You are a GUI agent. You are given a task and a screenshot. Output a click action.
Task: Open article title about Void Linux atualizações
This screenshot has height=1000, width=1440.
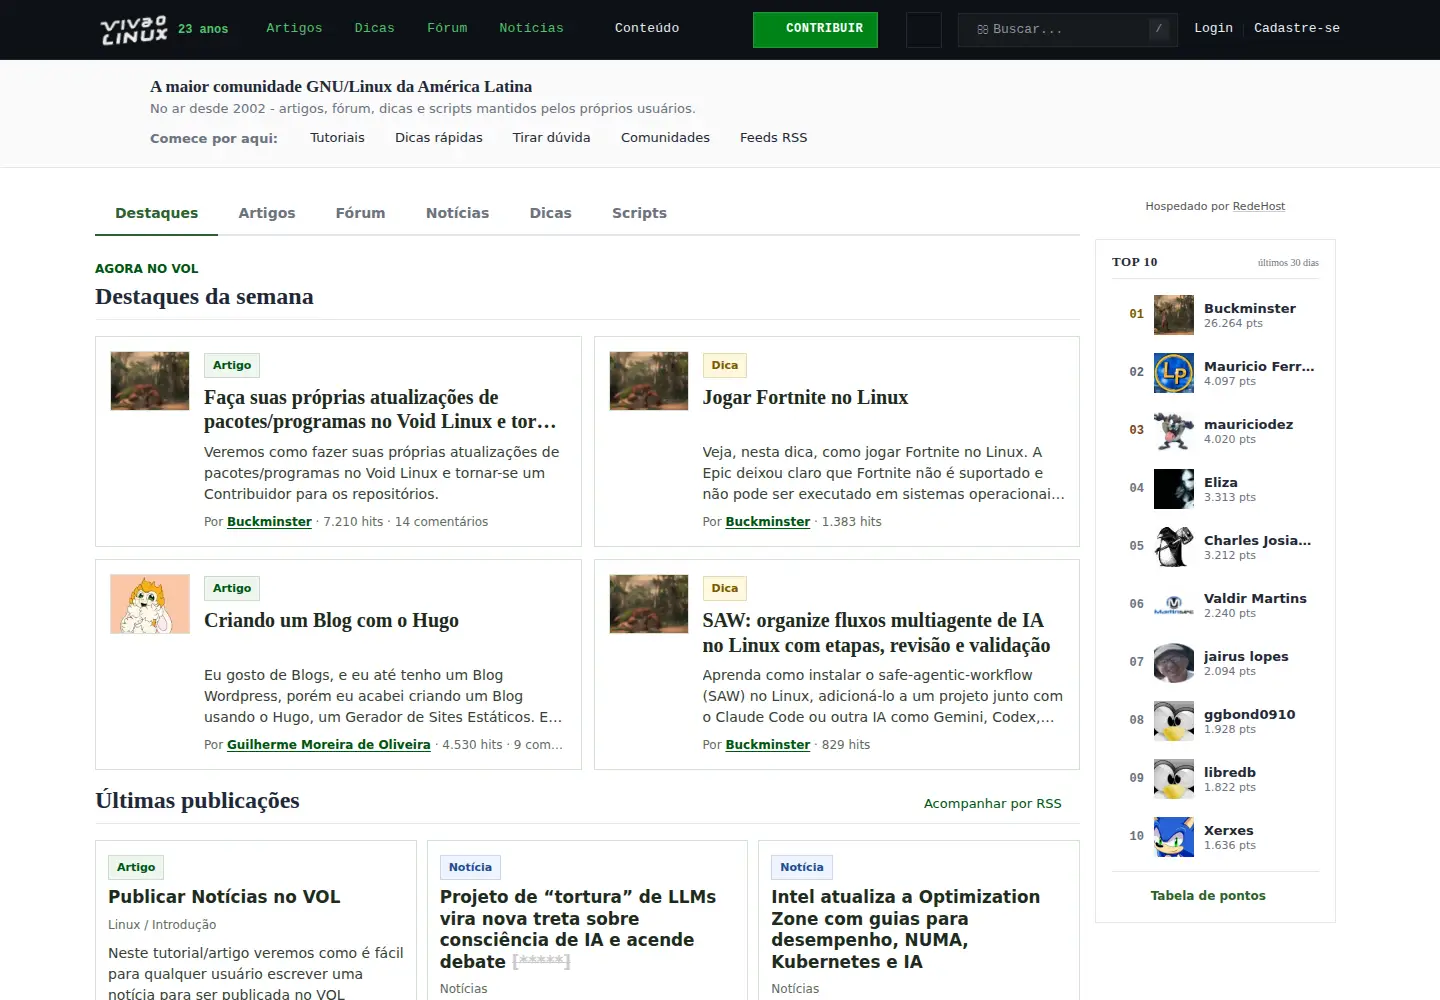(380, 409)
